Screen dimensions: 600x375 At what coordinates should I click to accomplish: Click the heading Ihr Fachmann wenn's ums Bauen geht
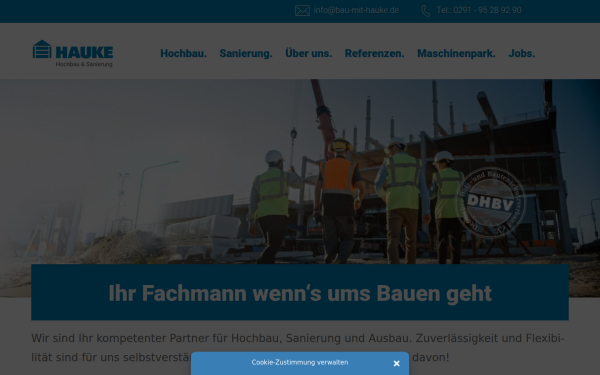point(300,293)
